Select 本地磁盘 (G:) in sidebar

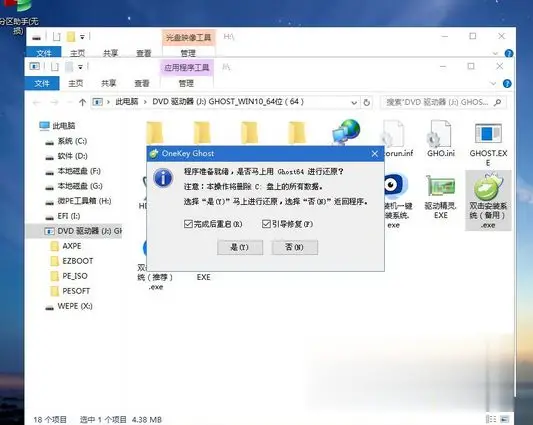click(x=74, y=186)
